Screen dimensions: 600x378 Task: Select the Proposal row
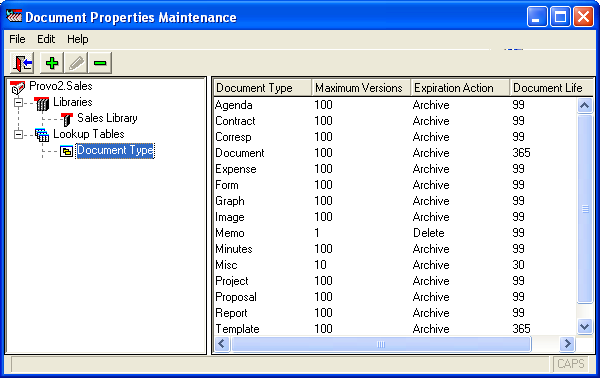[395, 297]
